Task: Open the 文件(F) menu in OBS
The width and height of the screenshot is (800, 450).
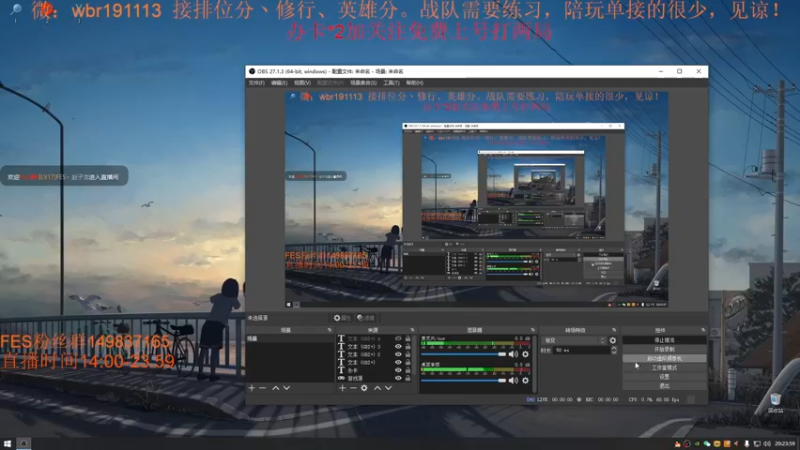Action: coord(256,83)
